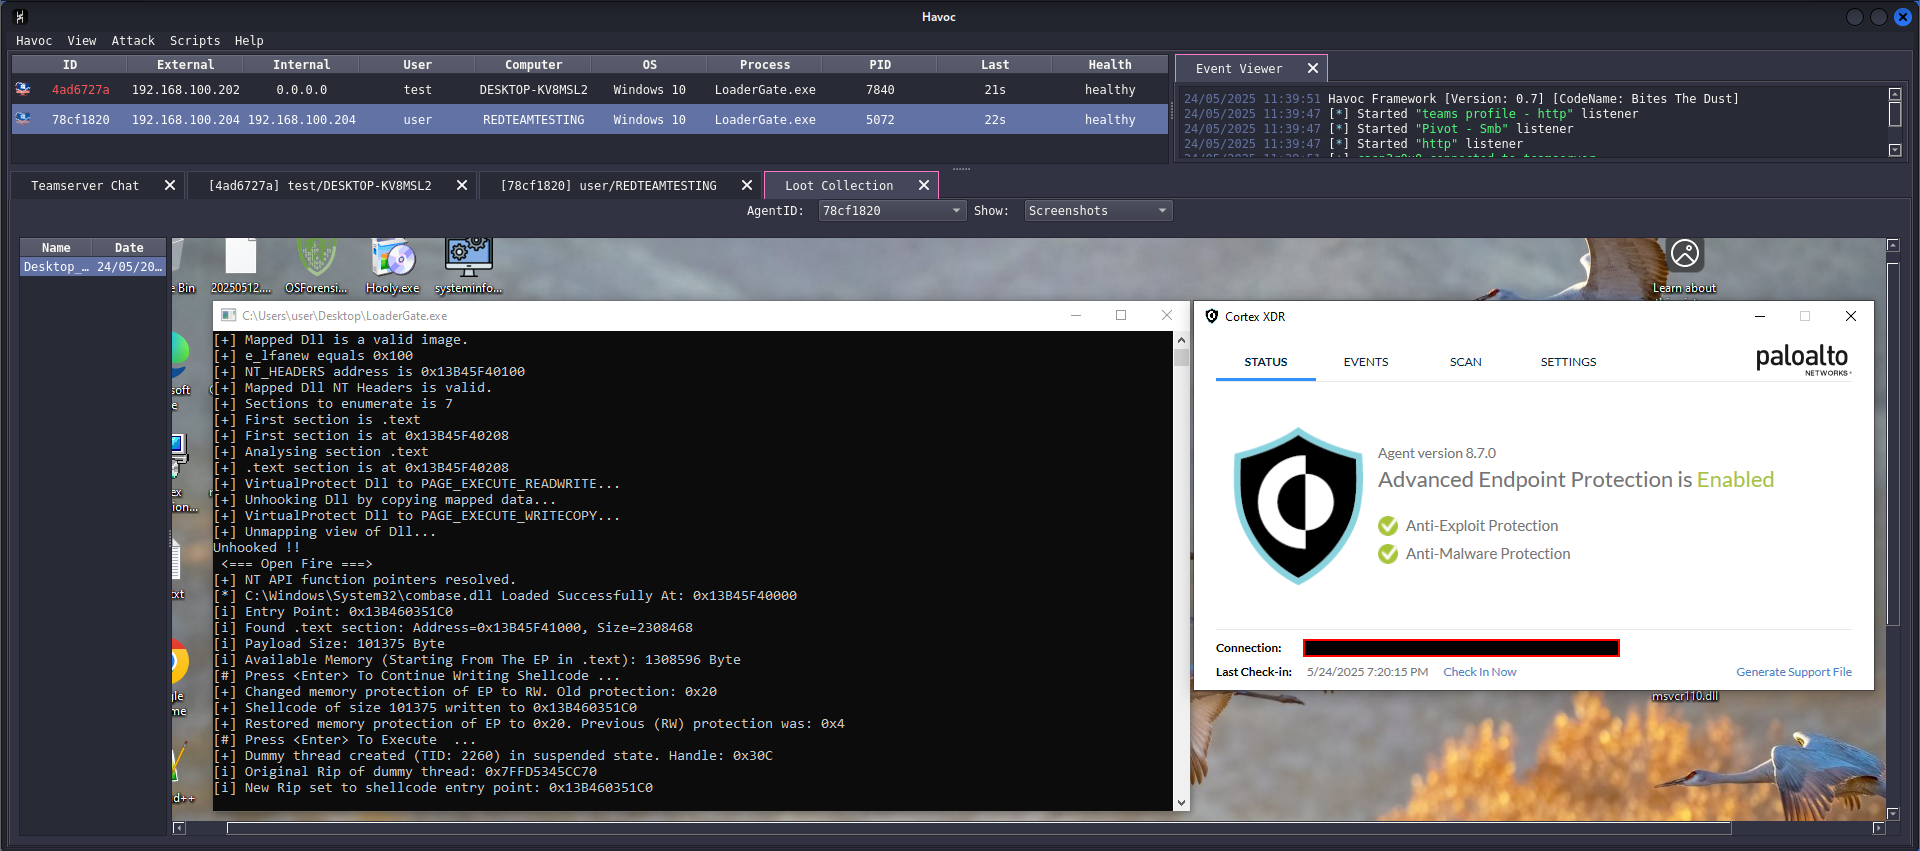Close the LoaderGate.exe console window
This screenshot has width=1920, height=851.
(x=1166, y=315)
